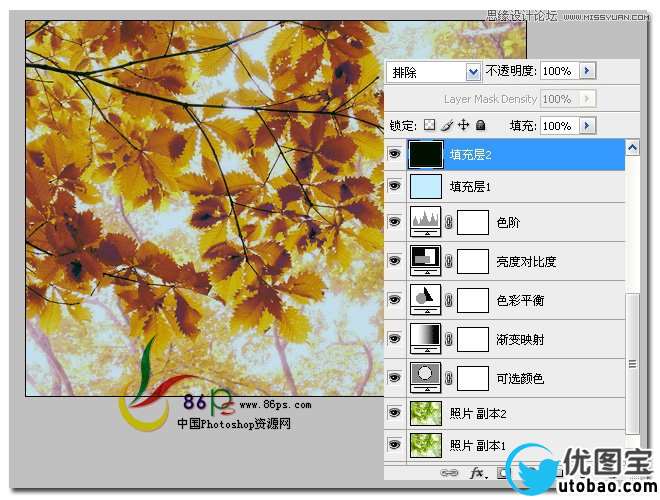Hide the 可选颜色 adjustment layer
The image size is (660, 500).
coord(394,377)
